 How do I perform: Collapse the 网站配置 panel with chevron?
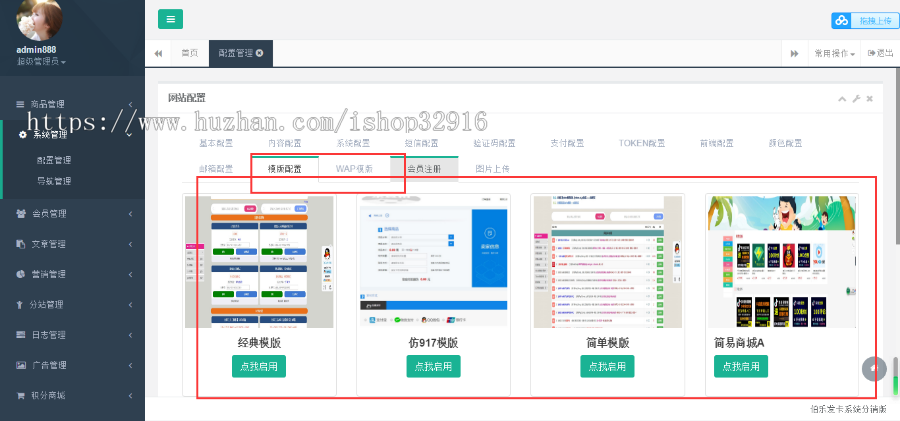pyautogui.click(x=842, y=99)
